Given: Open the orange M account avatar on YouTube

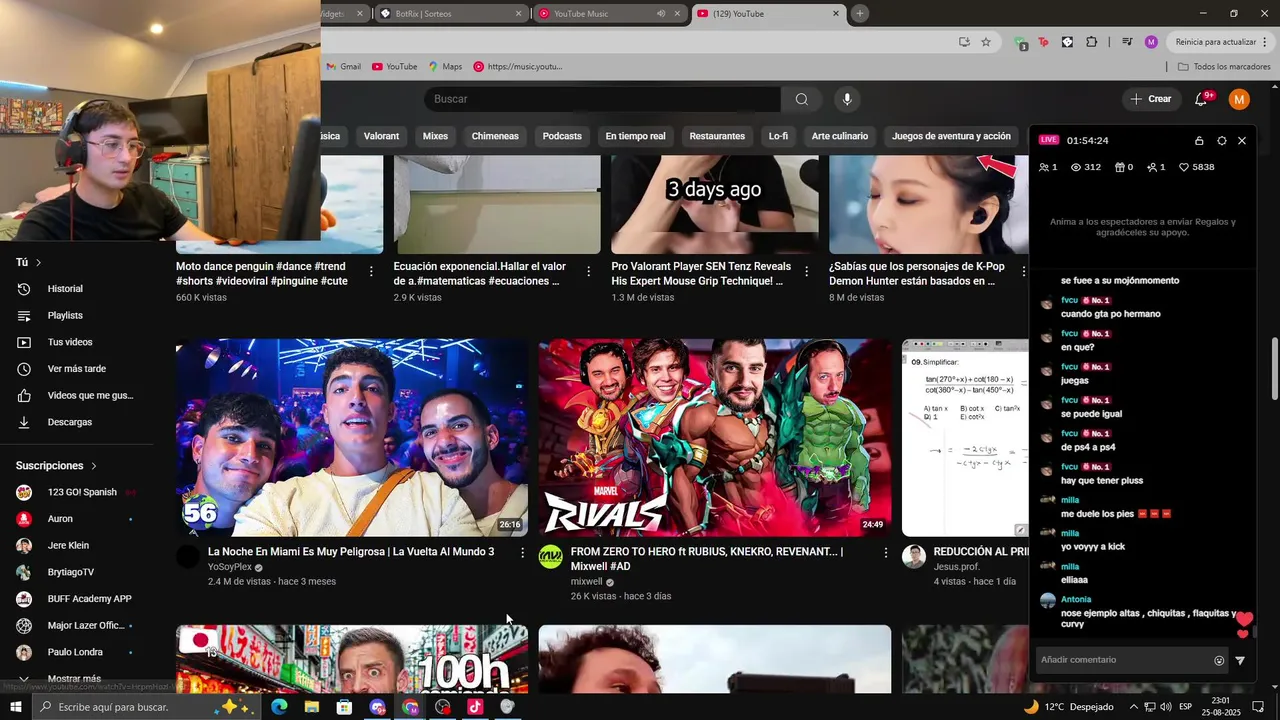Looking at the screenshot, I should 1239,99.
